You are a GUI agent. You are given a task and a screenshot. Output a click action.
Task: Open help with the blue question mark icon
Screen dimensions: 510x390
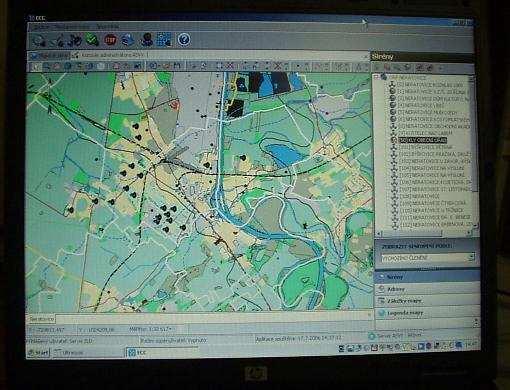point(184,40)
